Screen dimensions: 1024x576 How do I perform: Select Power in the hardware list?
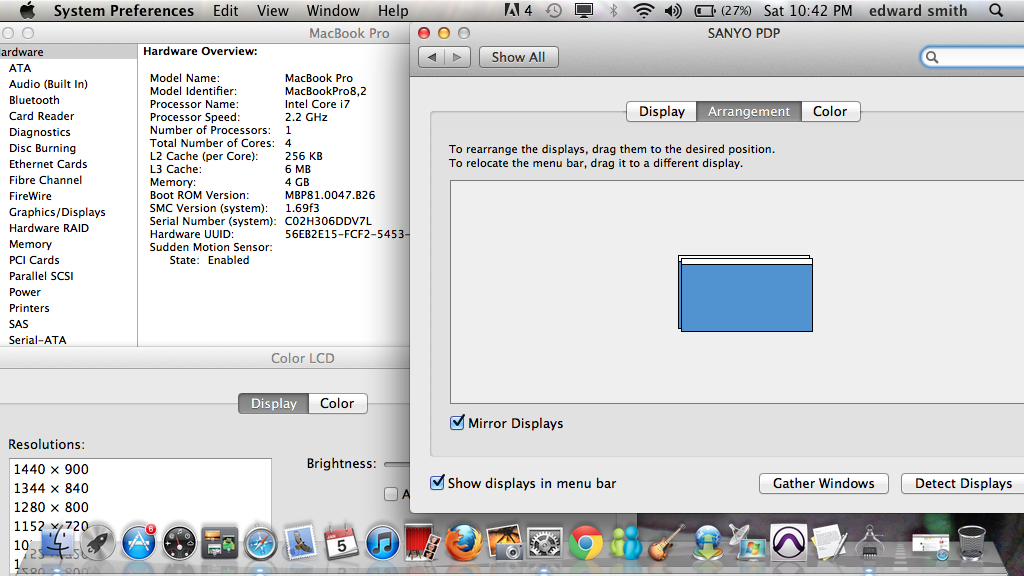pos(25,292)
